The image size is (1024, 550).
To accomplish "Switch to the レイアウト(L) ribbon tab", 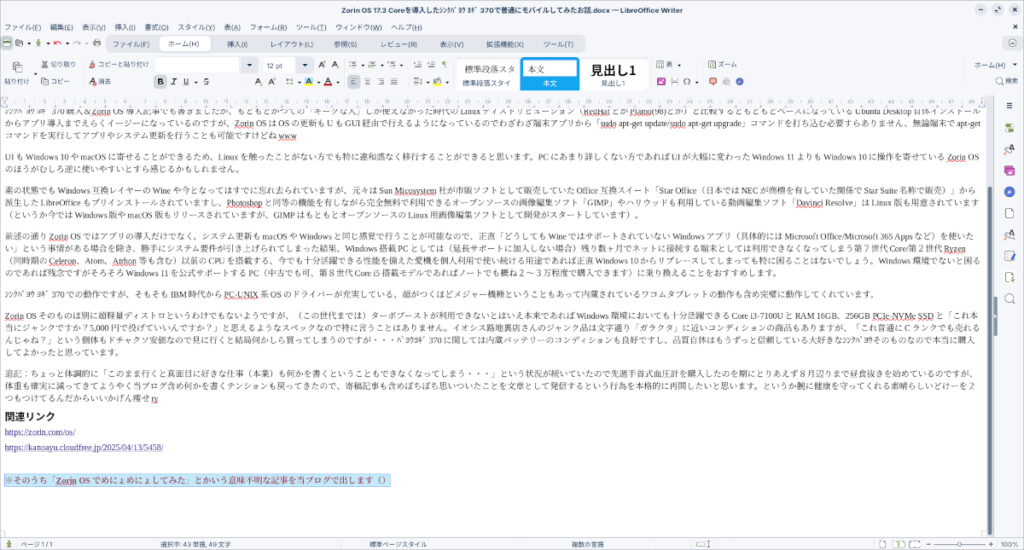I will (x=292, y=44).
